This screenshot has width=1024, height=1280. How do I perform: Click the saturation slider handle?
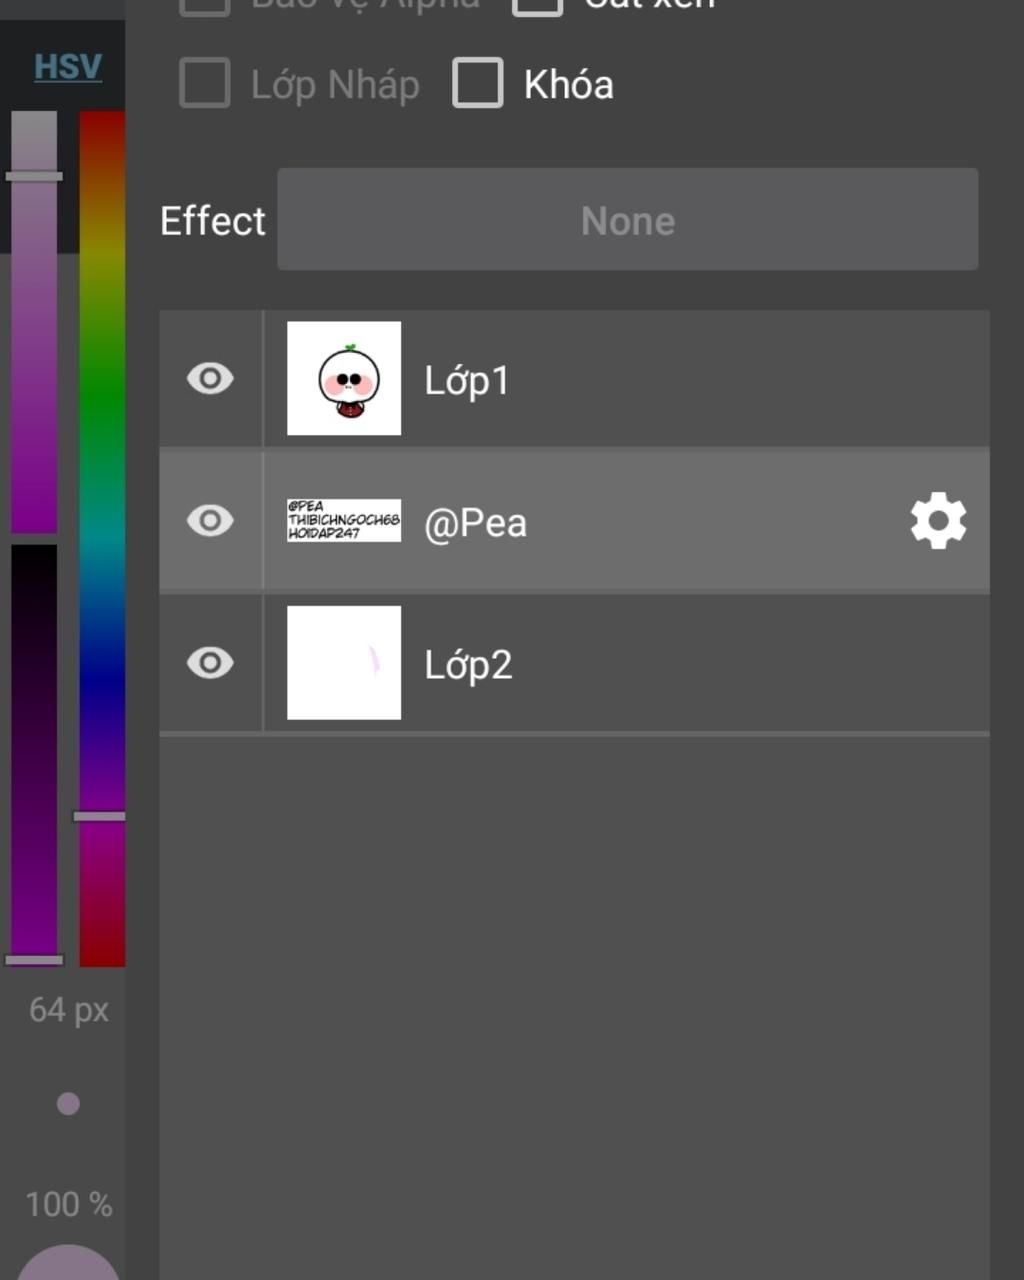point(34,176)
